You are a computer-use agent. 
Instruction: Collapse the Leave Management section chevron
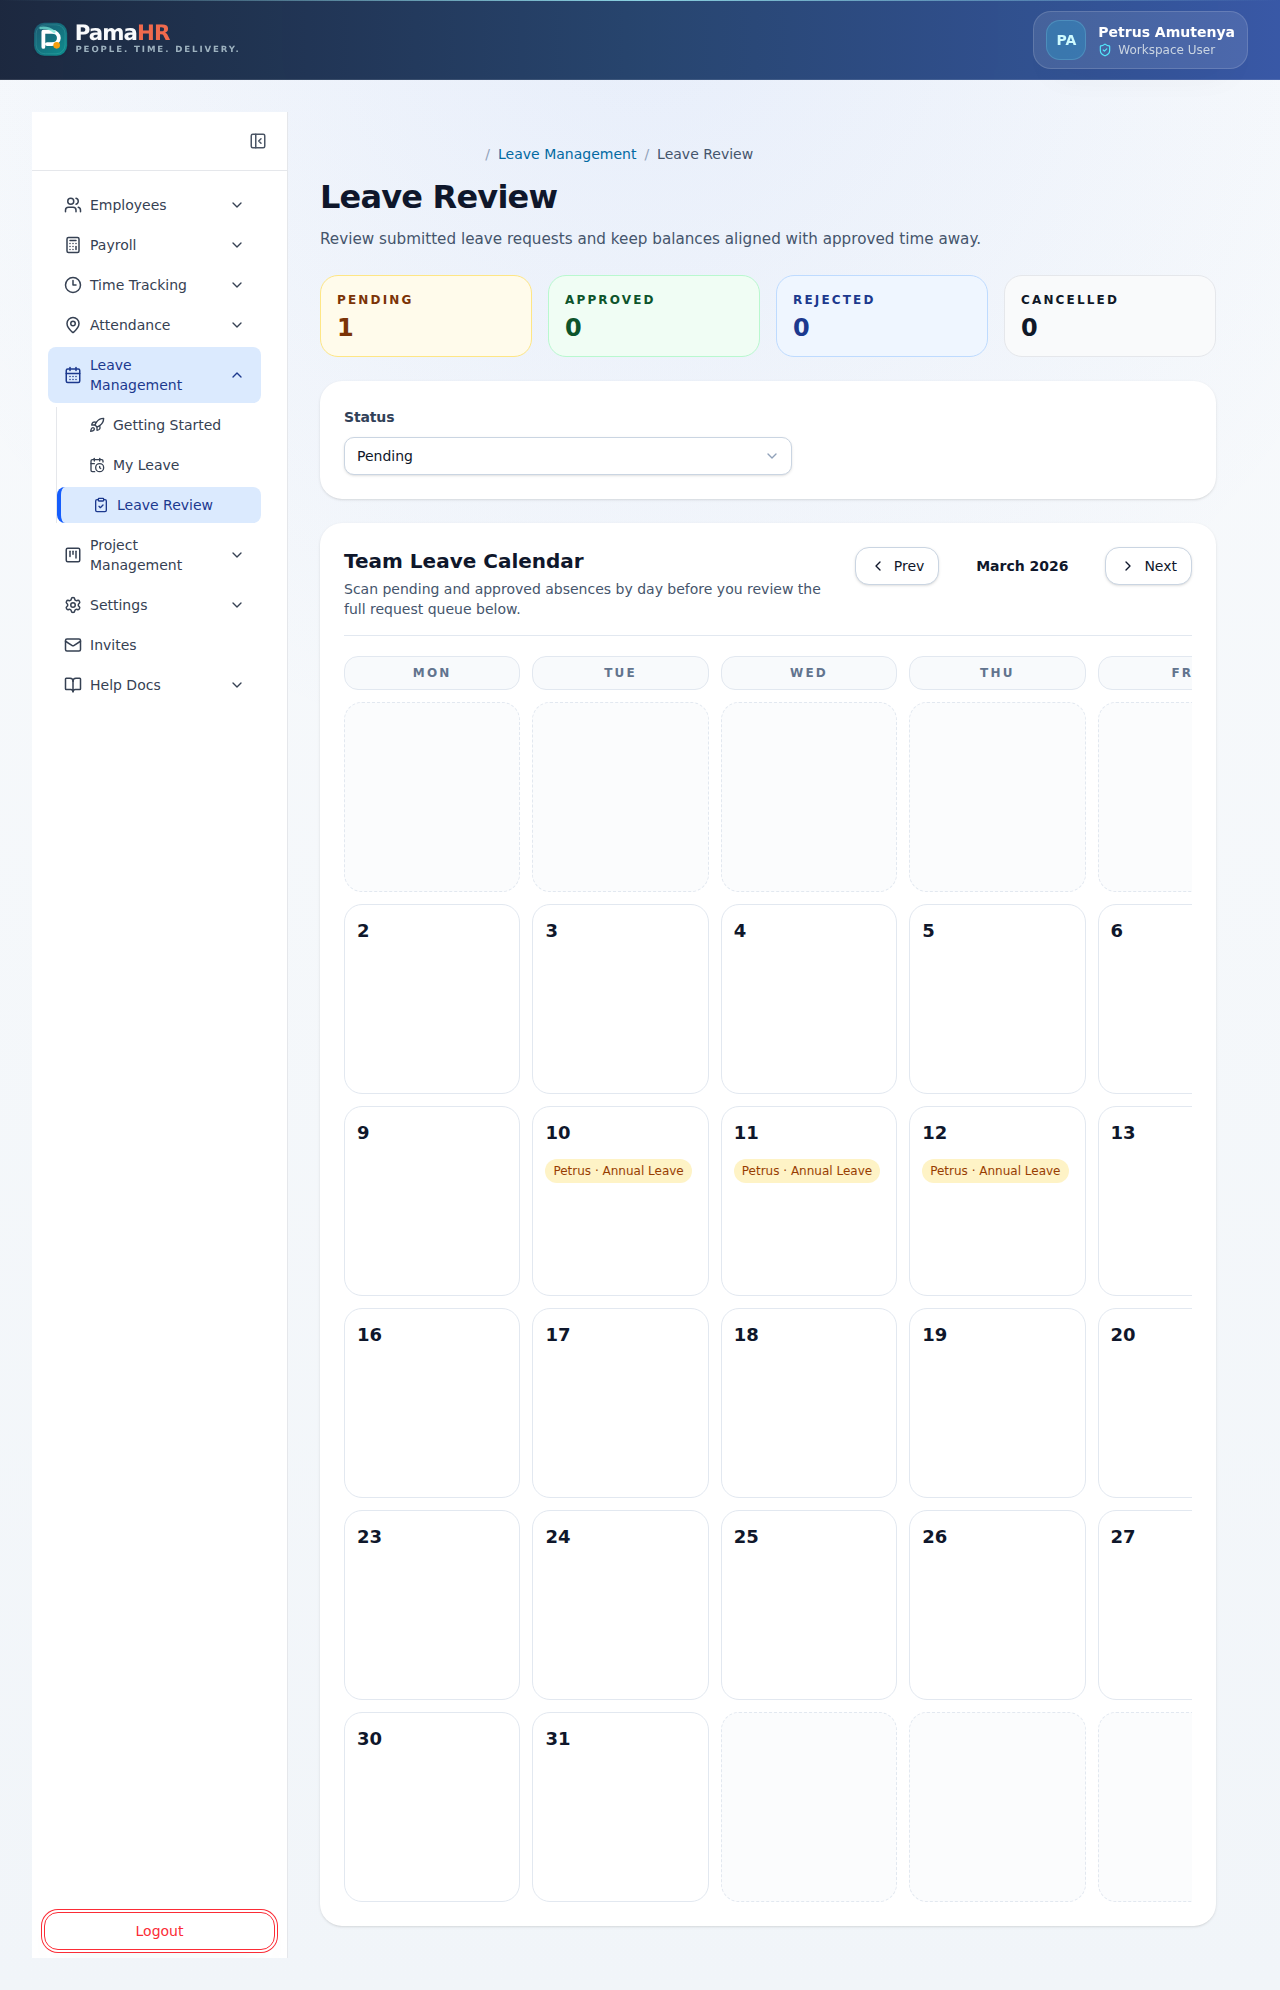237,375
